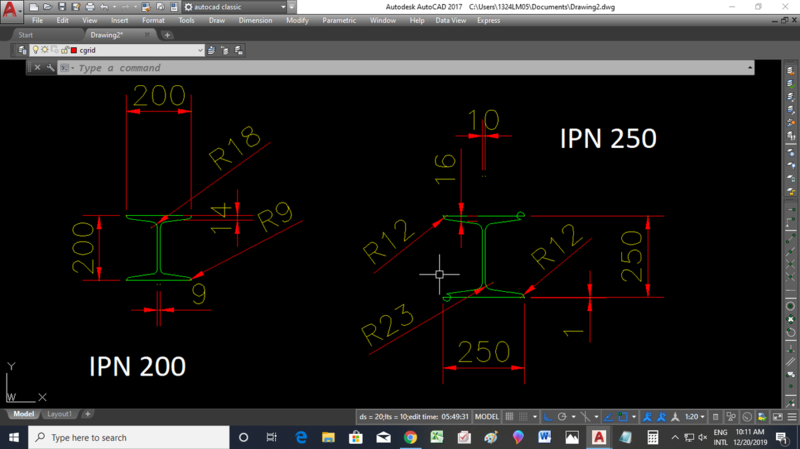Open polar tracking angle dropdown arrow
800x449 pixels.
(x=573, y=417)
